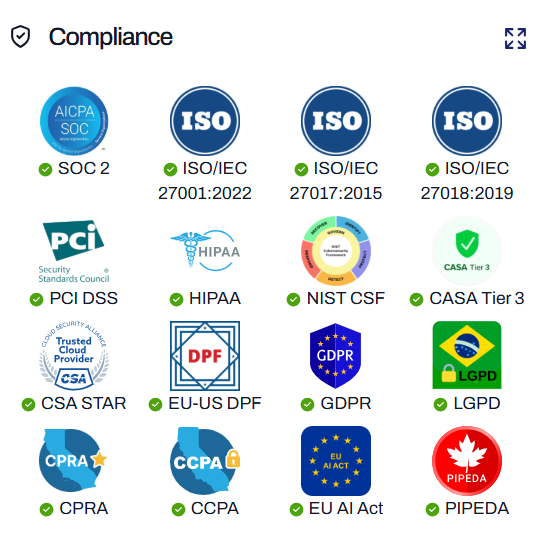
Task: Open the CSA Trusted Cloud Provider badge
Action: tap(74, 356)
